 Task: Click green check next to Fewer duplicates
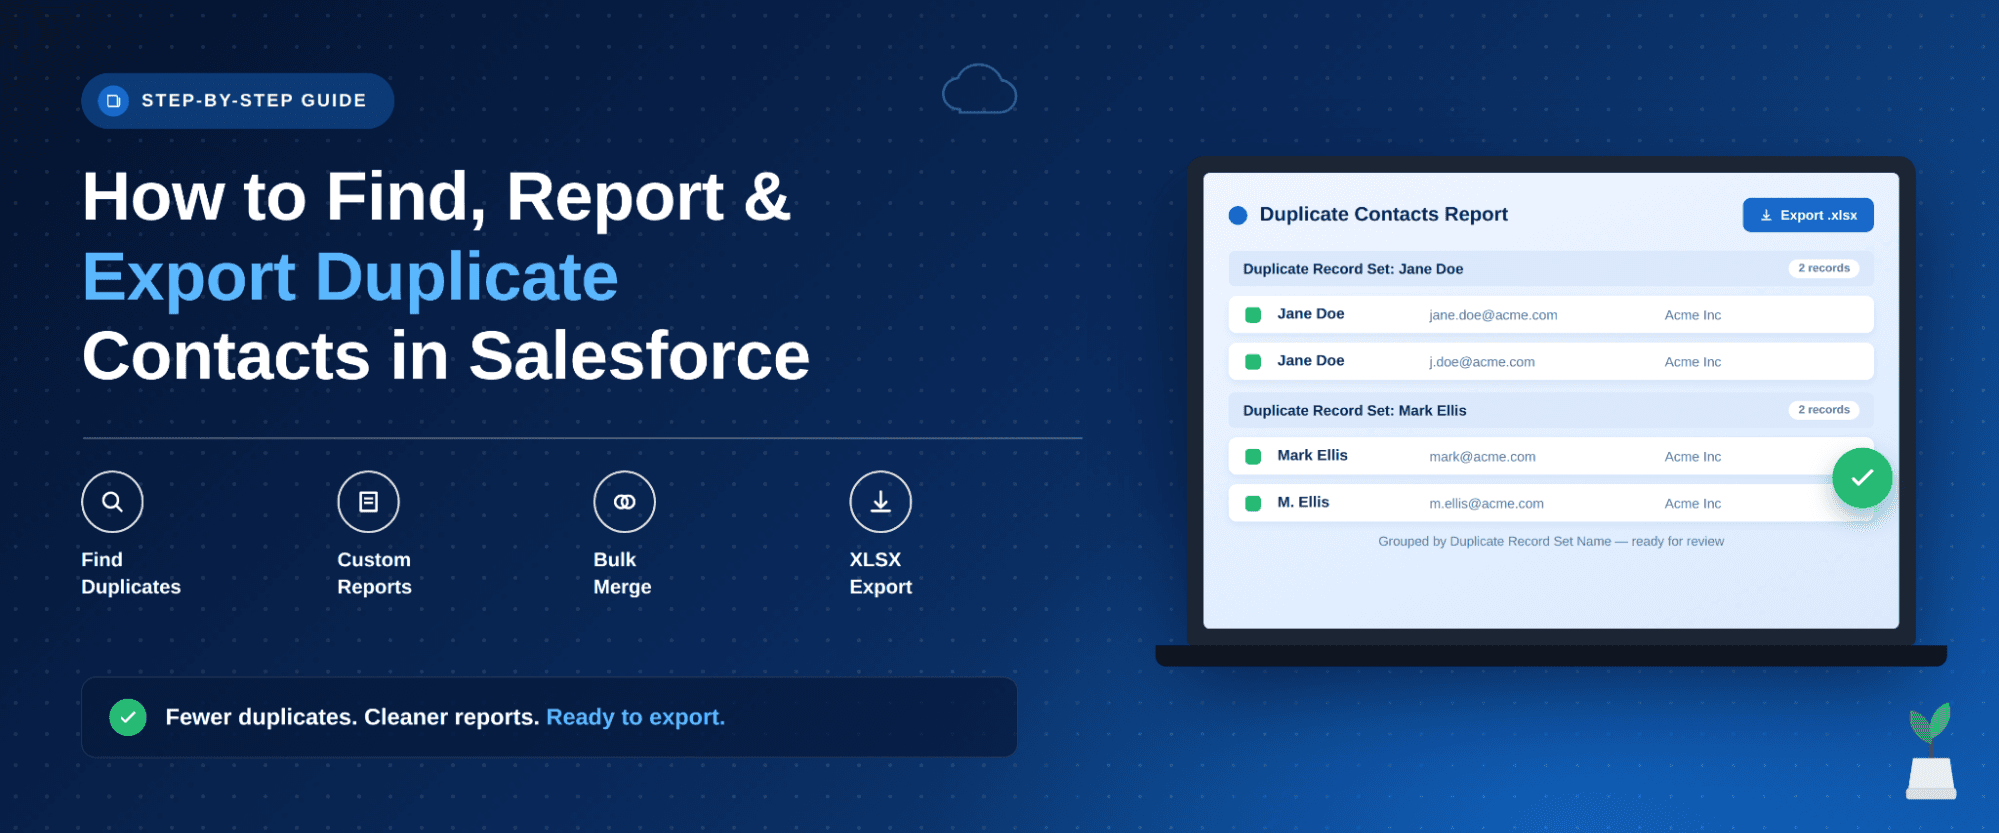pos(128,717)
